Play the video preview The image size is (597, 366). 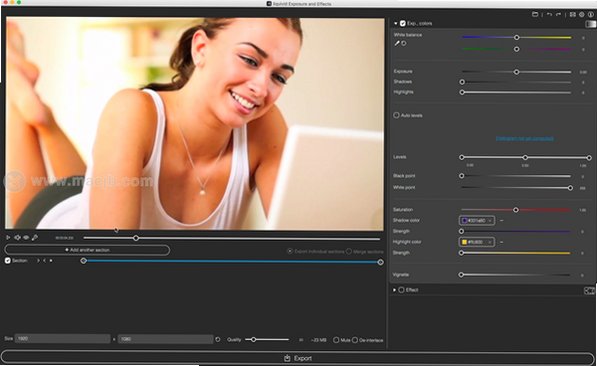tap(8, 238)
